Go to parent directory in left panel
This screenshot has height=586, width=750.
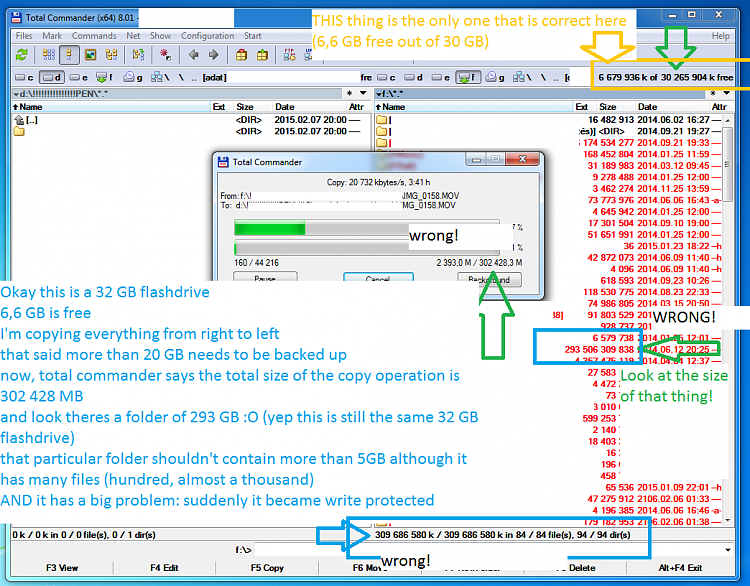point(194,77)
